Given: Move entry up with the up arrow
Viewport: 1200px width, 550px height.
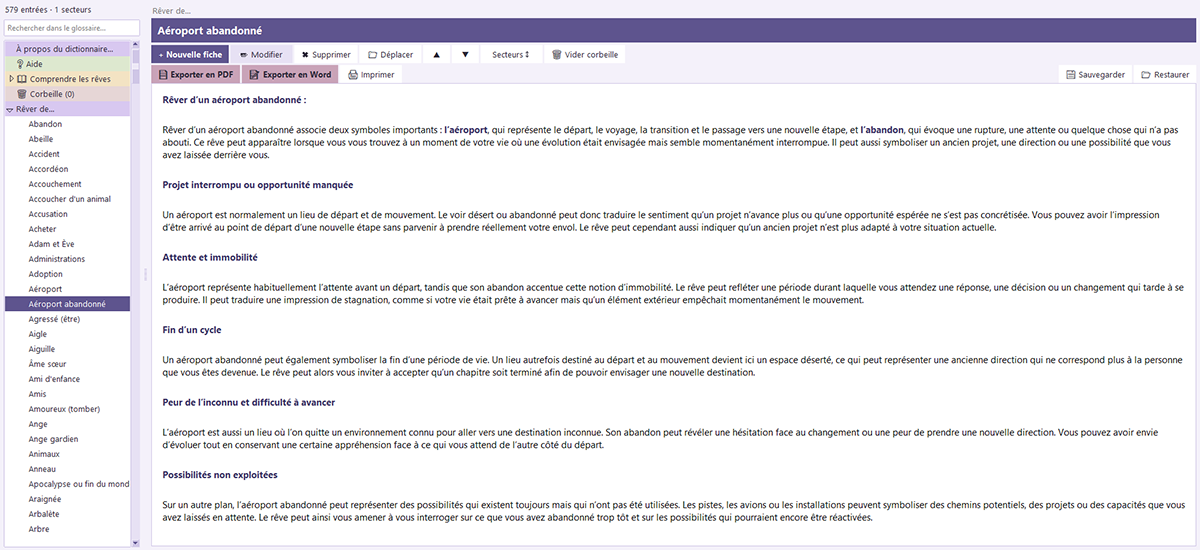Looking at the screenshot, I should [437, 54].
